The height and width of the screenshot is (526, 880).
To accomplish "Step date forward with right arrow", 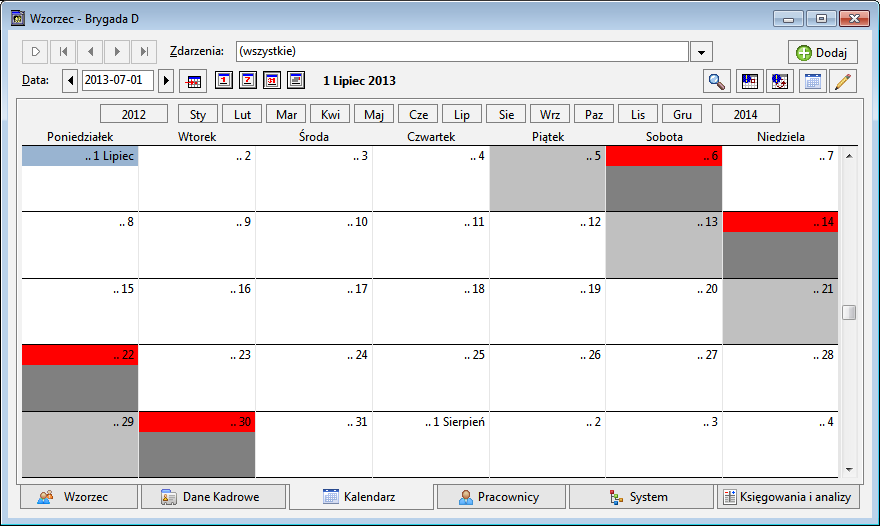I will coord(166,81).
